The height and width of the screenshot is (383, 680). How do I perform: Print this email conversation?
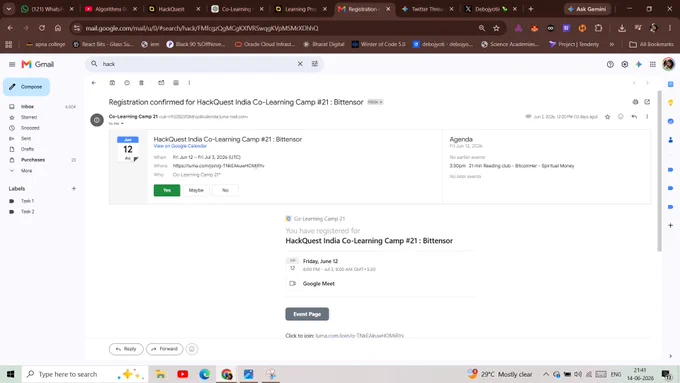[x=635, y=102]
